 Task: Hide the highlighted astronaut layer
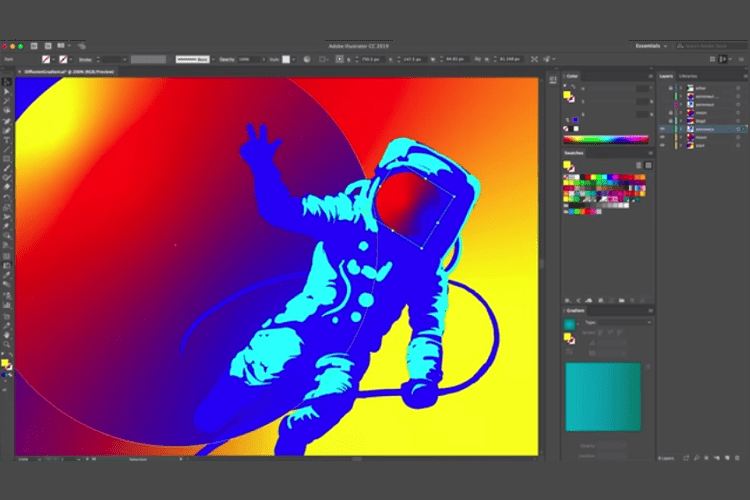click(x=662, y=129)
